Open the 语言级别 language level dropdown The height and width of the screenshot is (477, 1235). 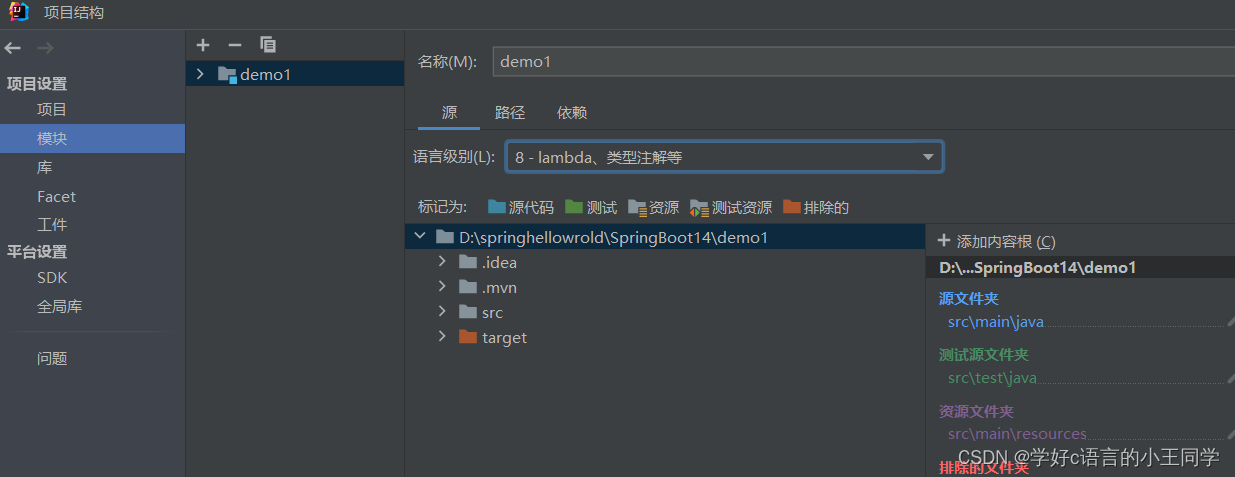pos(724,157)
